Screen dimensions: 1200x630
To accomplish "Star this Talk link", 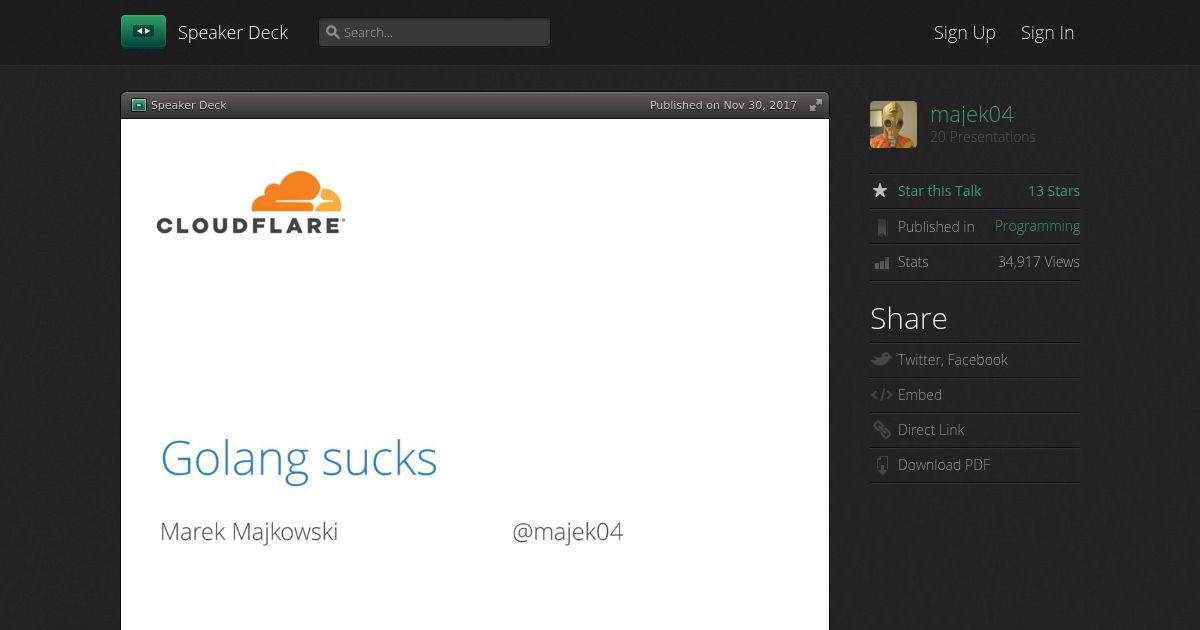I will pos(939,191).
